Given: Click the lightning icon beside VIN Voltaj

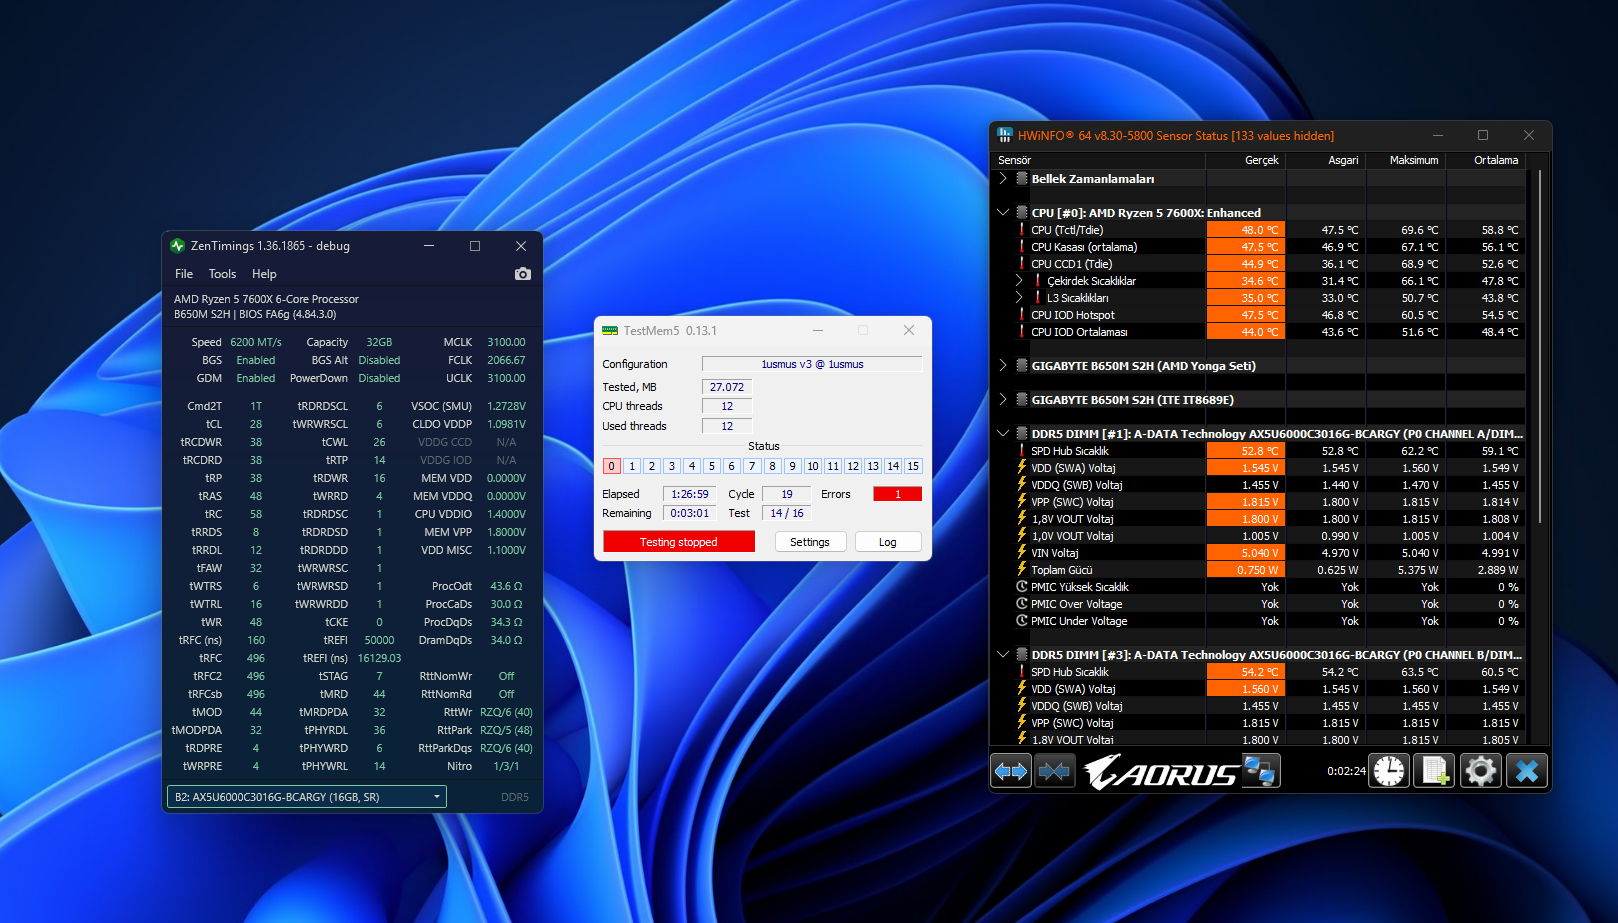Looking at the screenshot, I should tap(1022, 553).
